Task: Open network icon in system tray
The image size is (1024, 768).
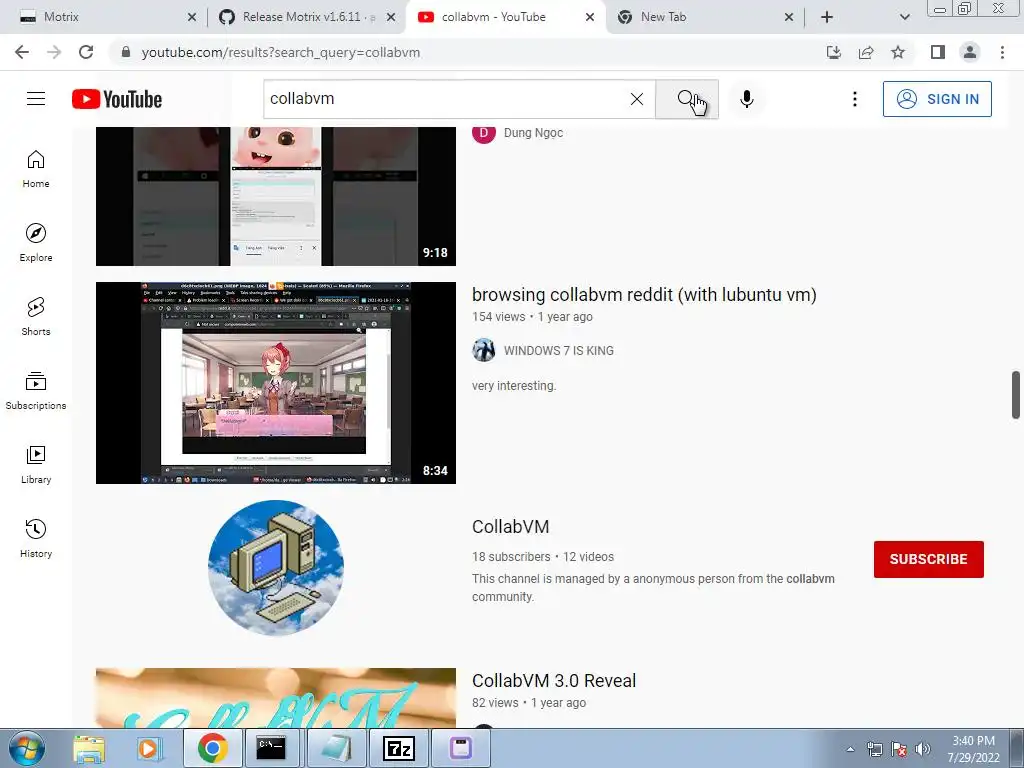Action: pos(874,749)
